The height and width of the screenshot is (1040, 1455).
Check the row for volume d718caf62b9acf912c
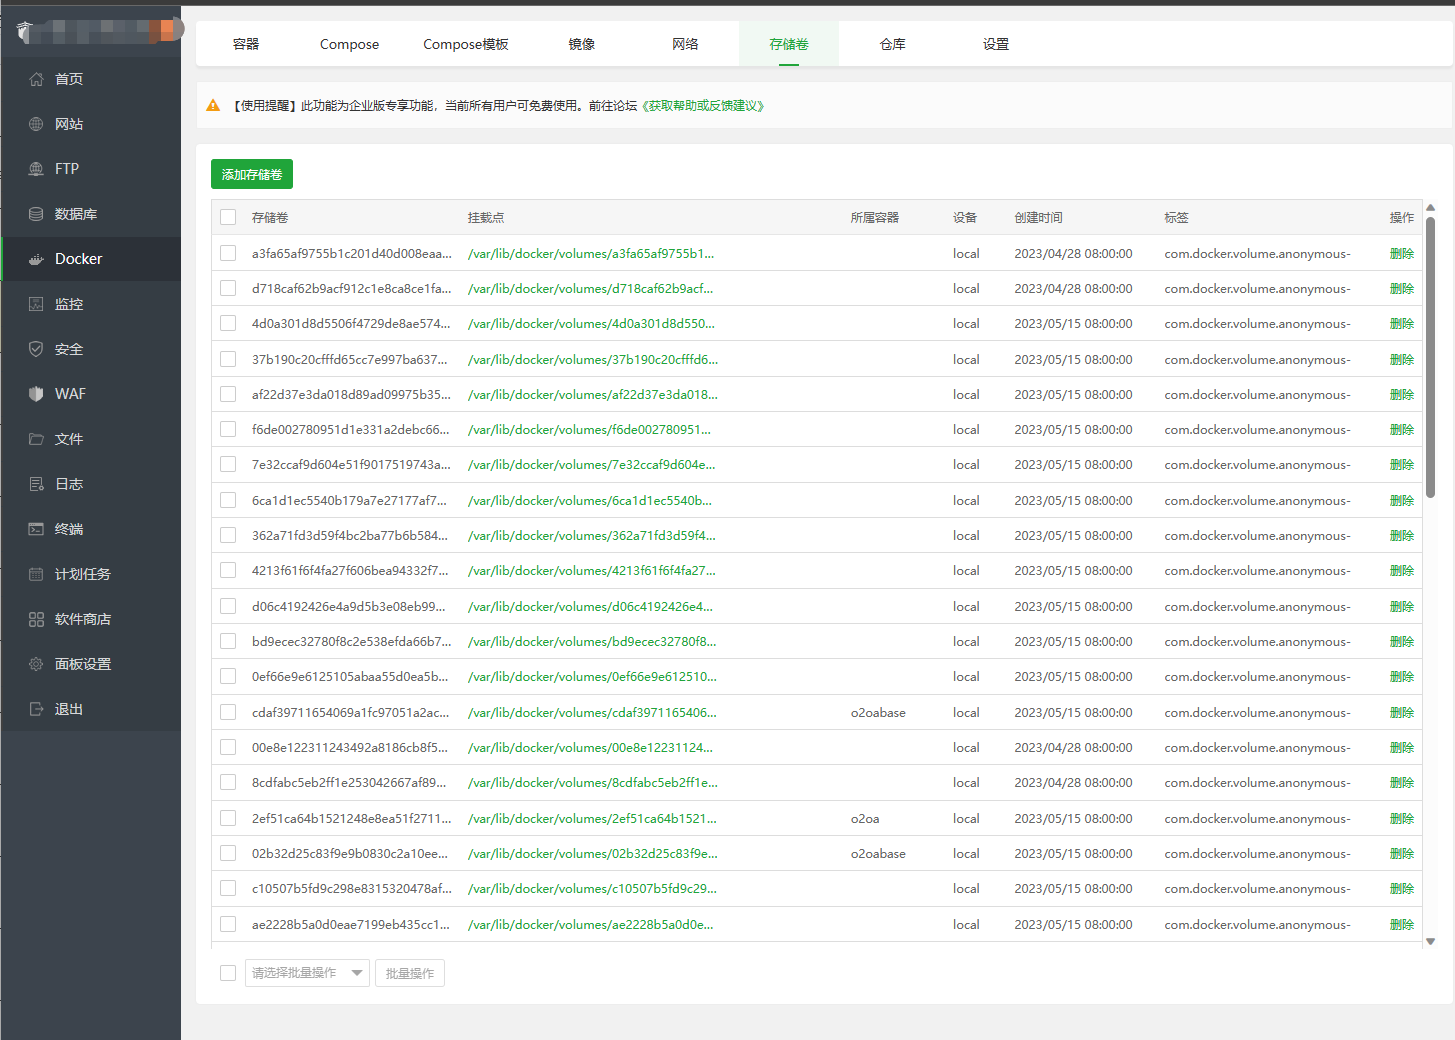point(228,288)
